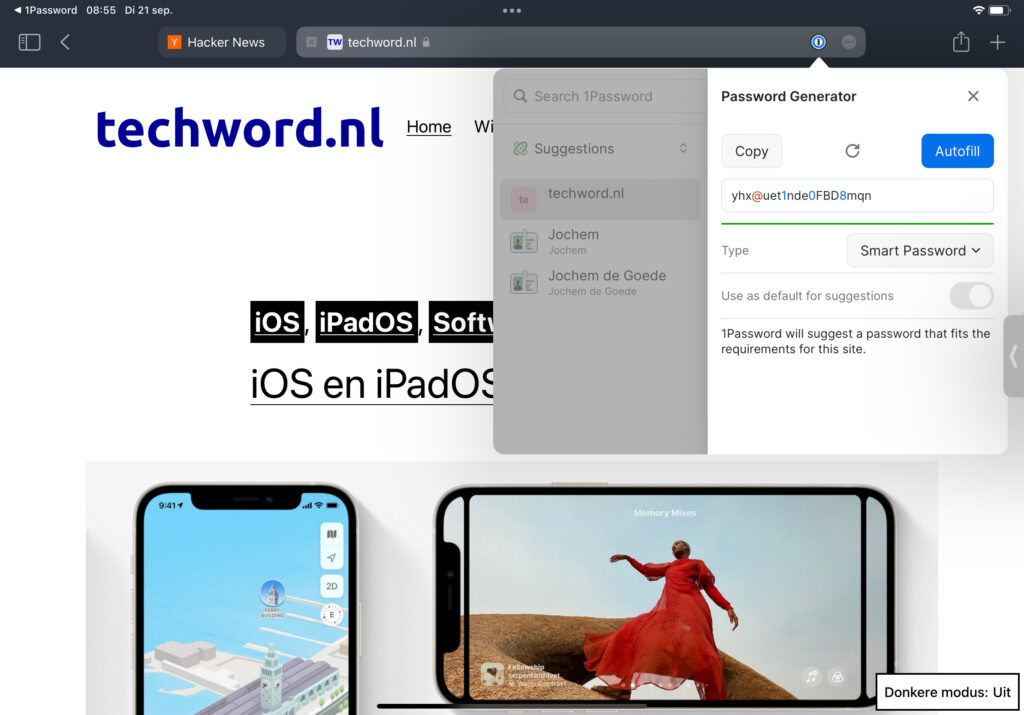This screenshot has height=715, width=1024.
Task: Toggle Use as default for suggestions
Action: pyautogui.click(x=971, y=296)
